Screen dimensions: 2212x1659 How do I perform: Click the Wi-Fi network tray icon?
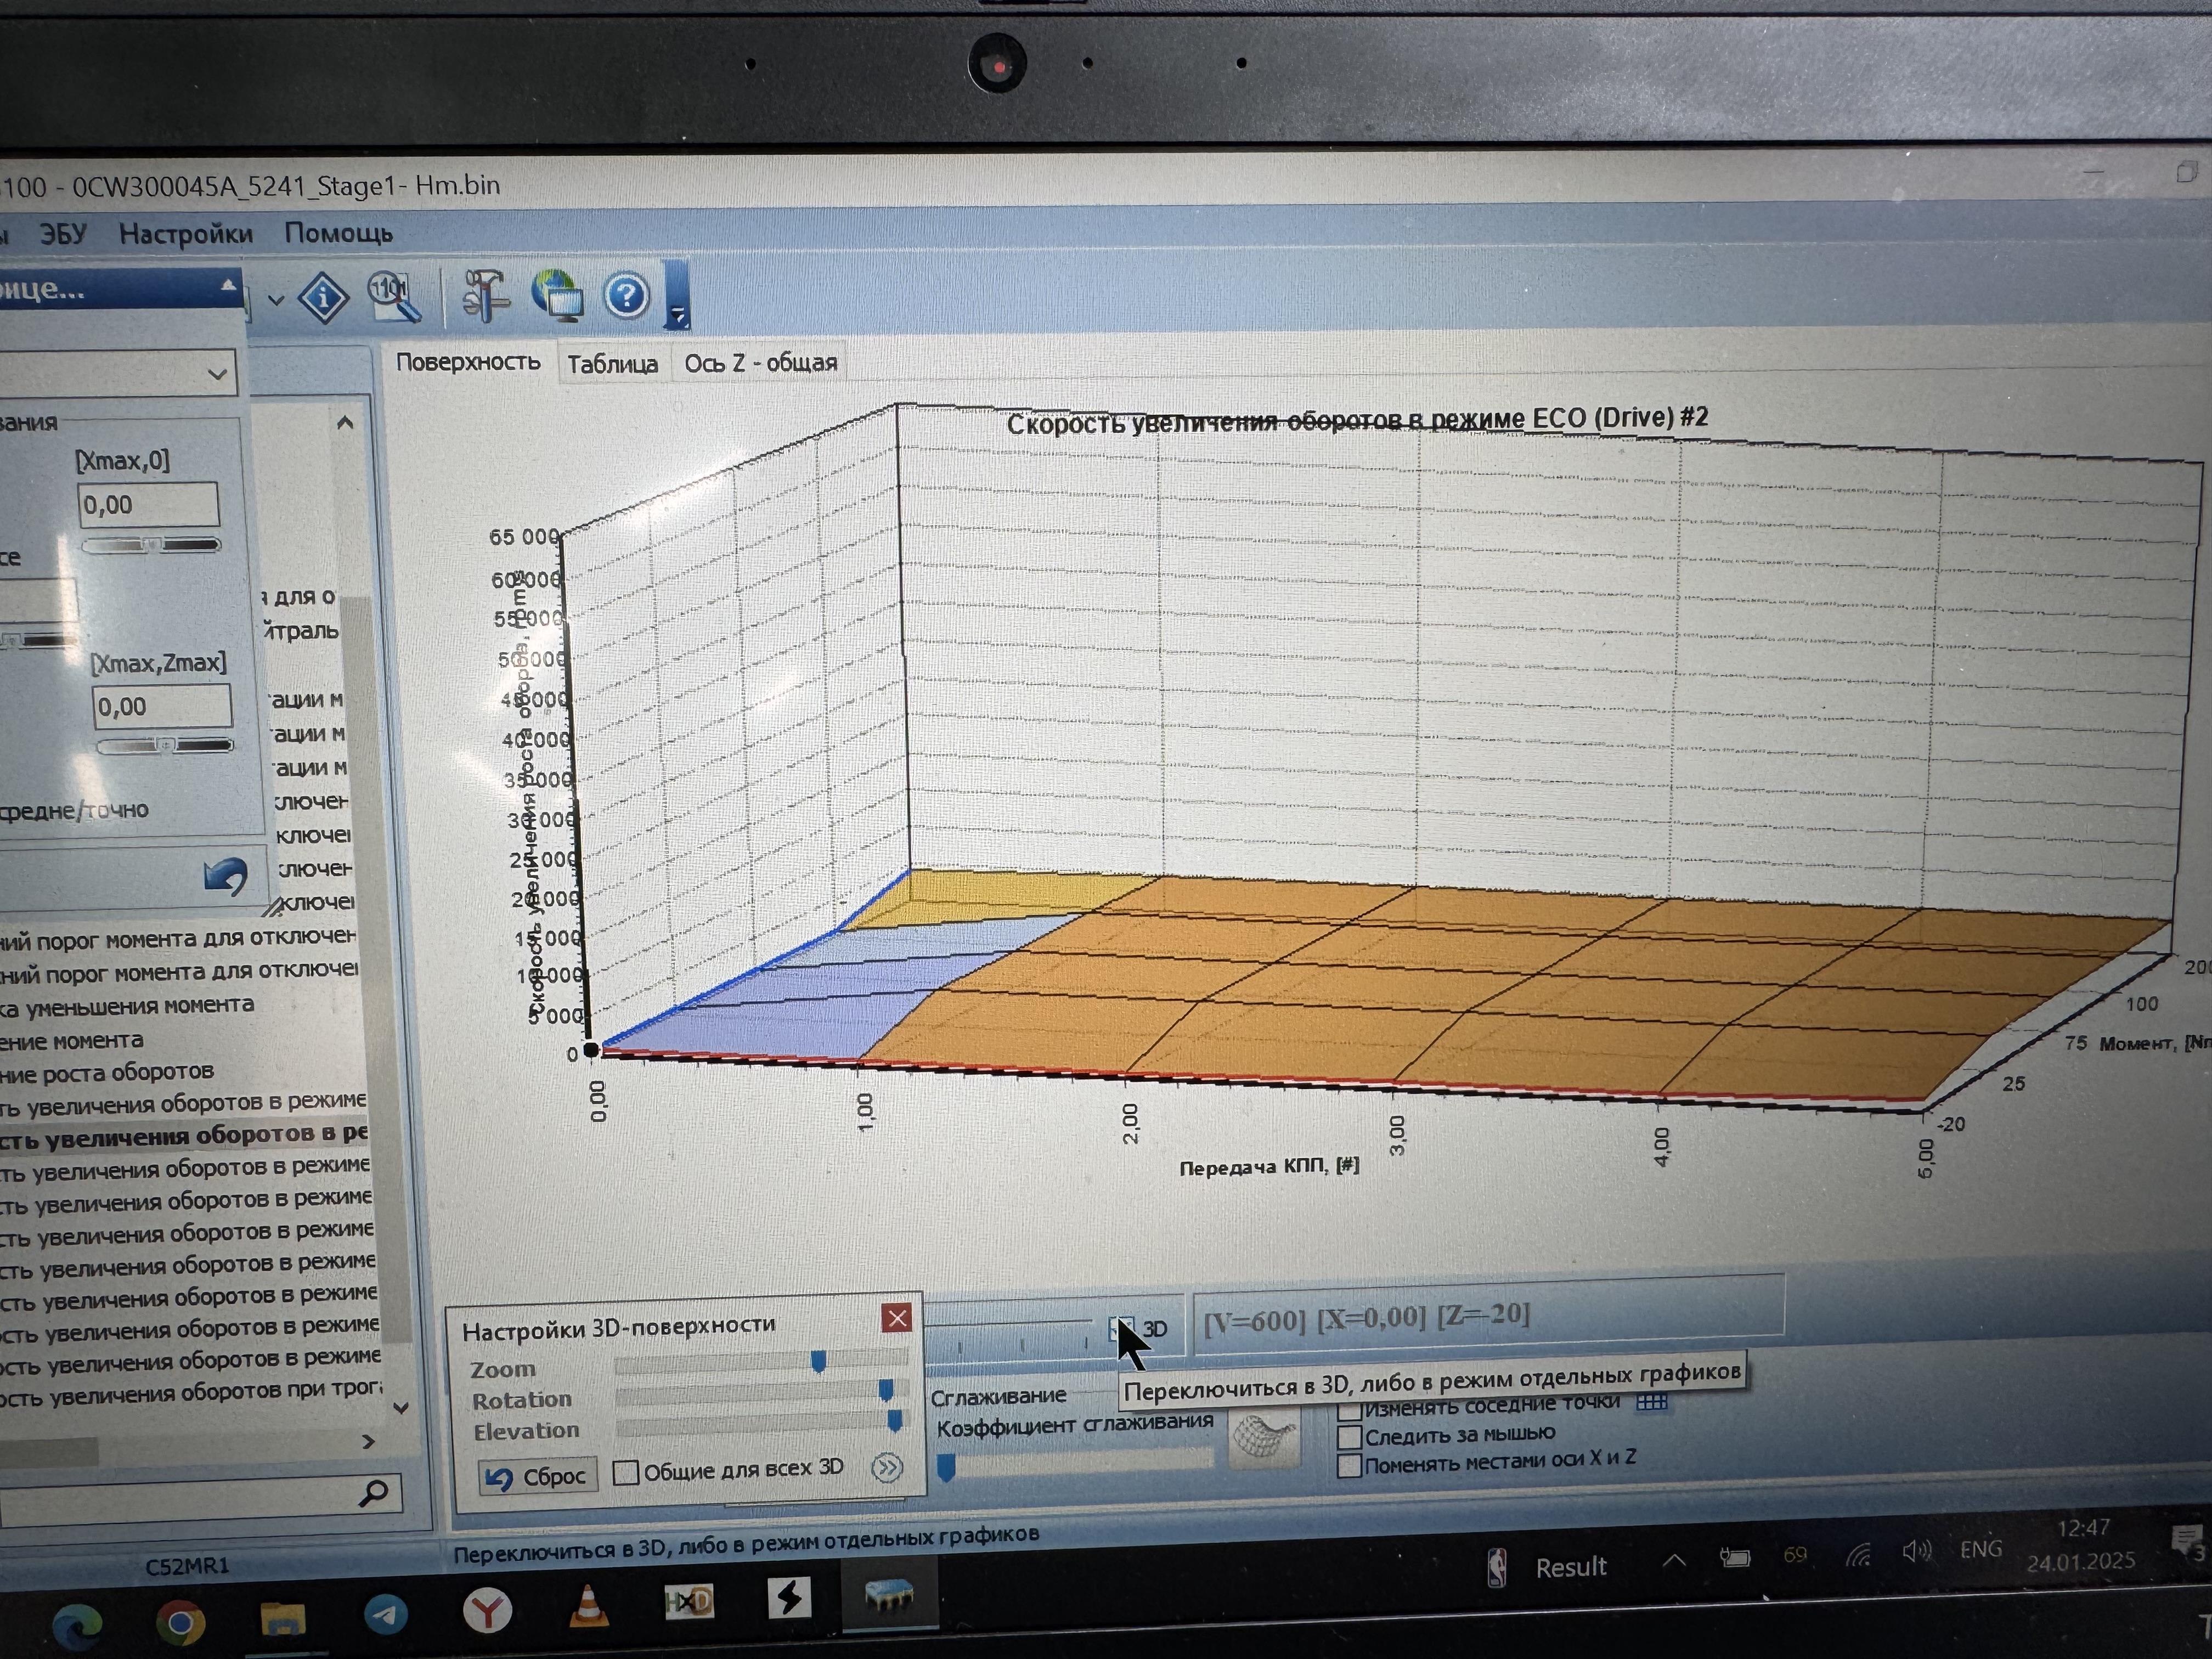(x=1859, y=1554)
